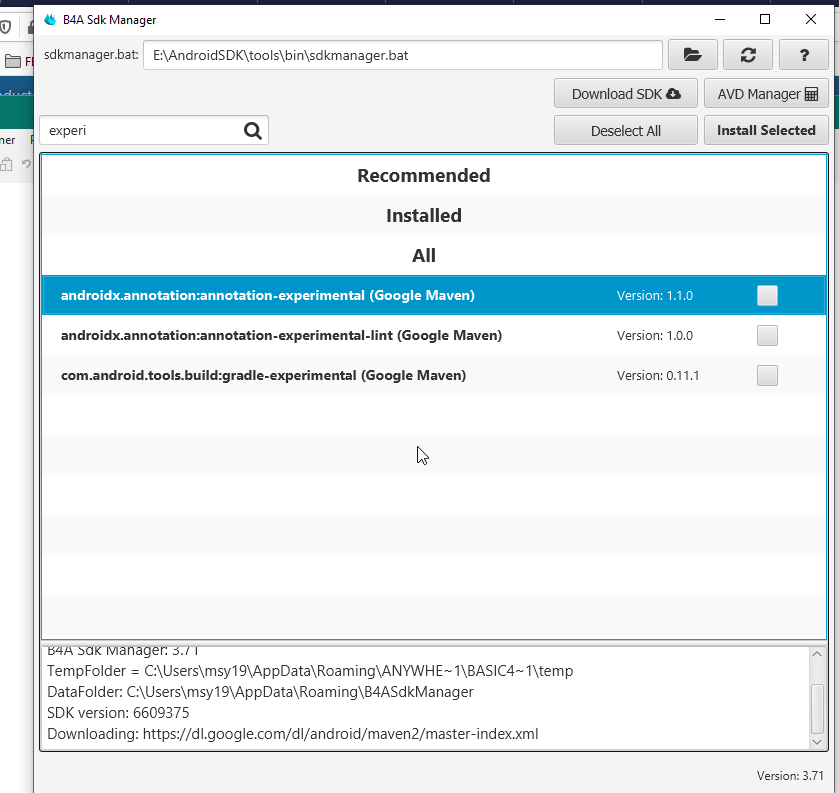This screenshot has height=793, width=839.
Task: Click the Deselect All button
Action: click(x=626, y=131)
